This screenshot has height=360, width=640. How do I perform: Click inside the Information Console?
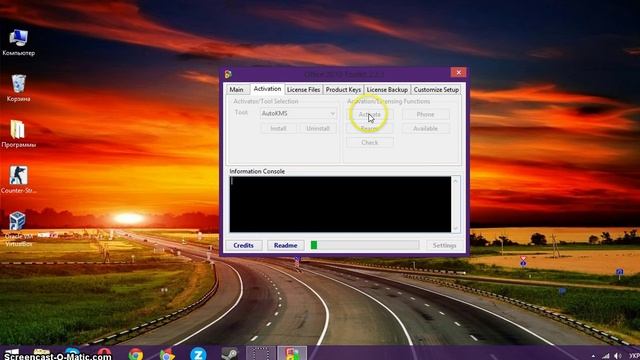(x=340, y=204)
